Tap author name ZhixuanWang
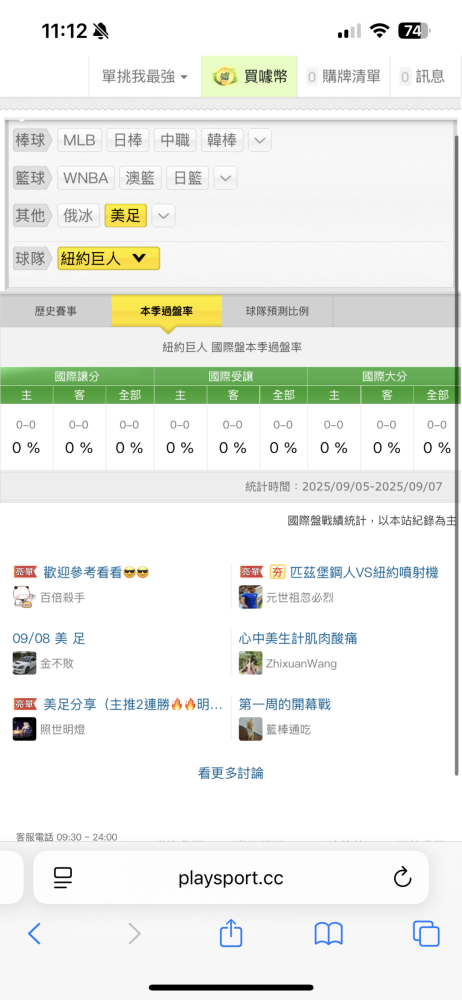Image resolution: width=462 pixels, height=1000 pixels. pos(302,664)
